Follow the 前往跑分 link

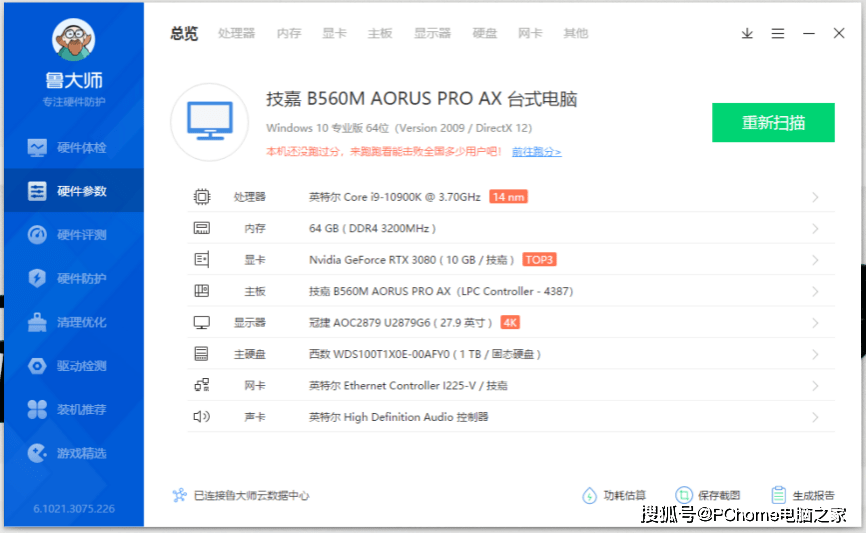(536, 151)
